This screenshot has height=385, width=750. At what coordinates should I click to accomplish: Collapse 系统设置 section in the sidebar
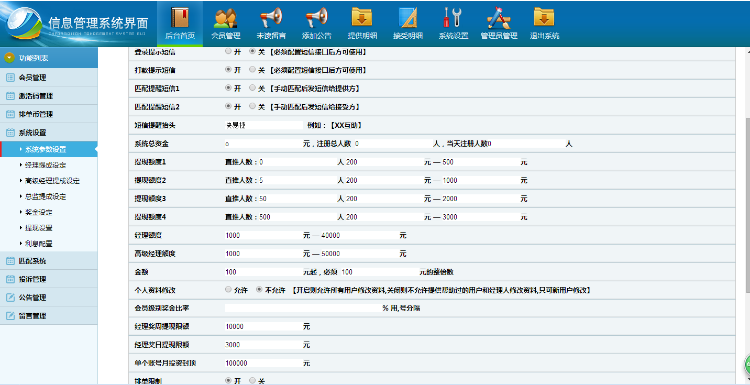[x=49, y=132]
